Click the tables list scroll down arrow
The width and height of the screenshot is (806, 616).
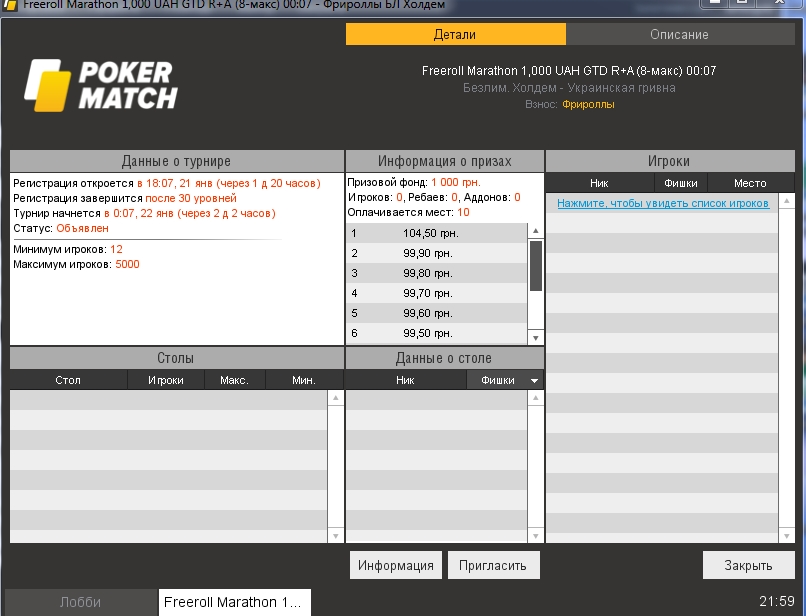336,536
